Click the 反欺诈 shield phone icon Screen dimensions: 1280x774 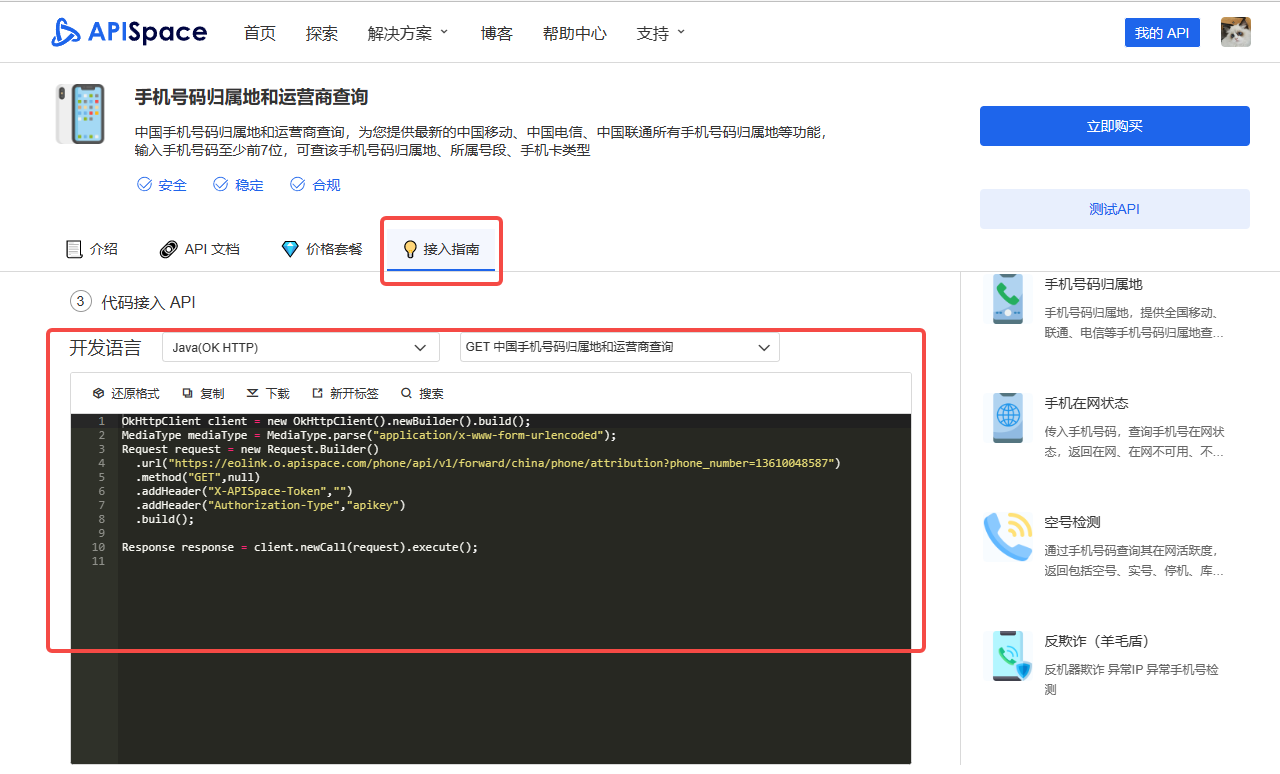pyautogui.click(x=1010, y=656)
